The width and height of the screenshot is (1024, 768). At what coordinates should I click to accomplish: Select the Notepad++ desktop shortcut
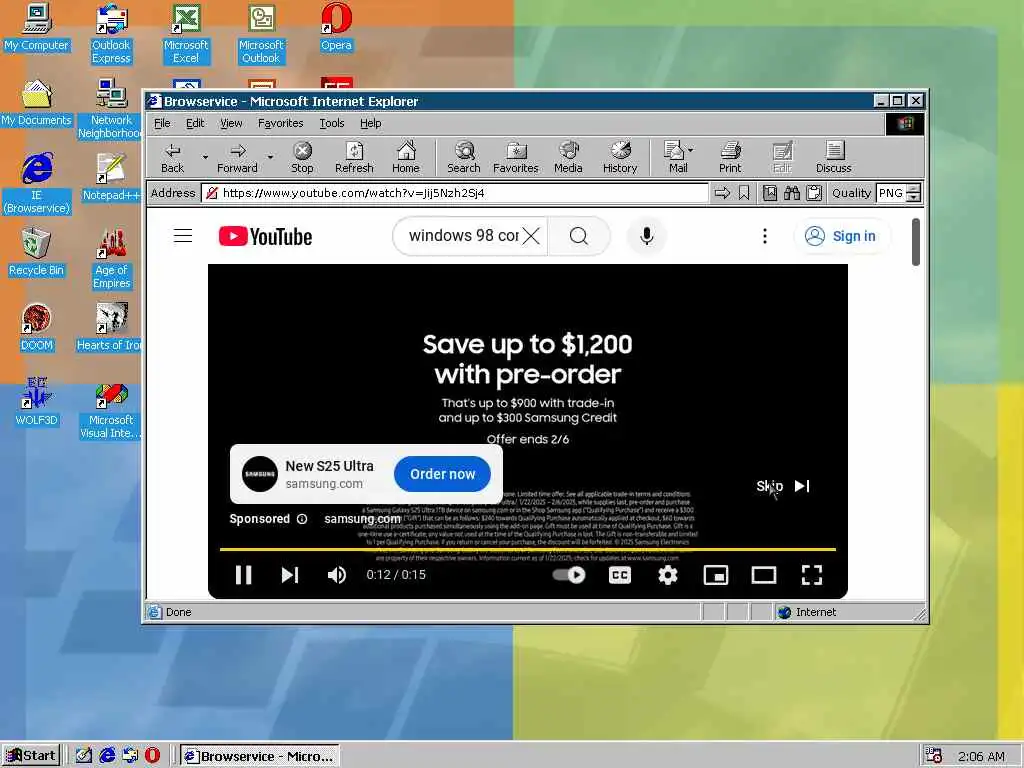pos(111,177)
